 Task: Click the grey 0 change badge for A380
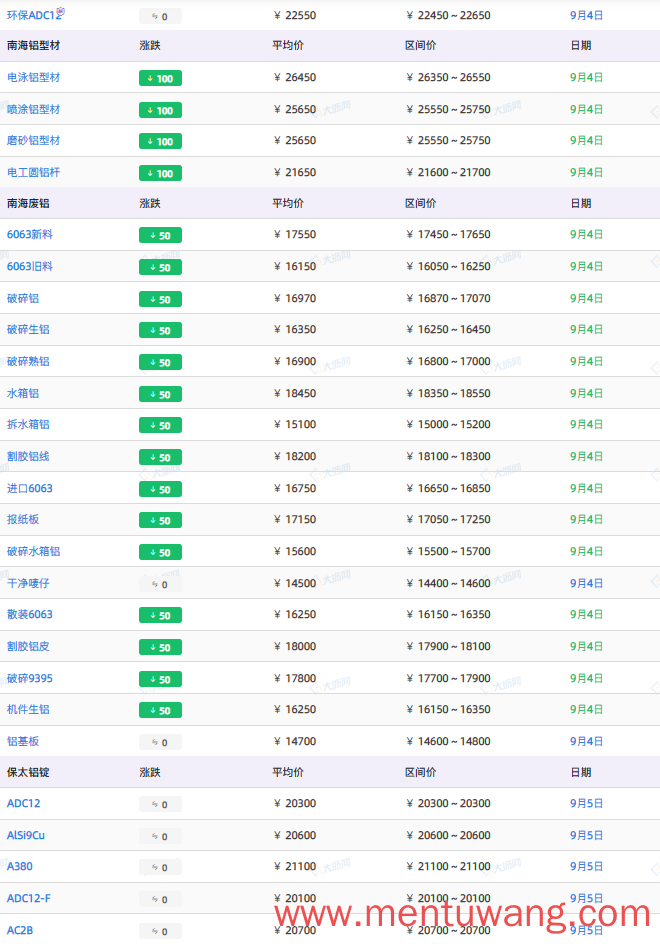(160, 868)
